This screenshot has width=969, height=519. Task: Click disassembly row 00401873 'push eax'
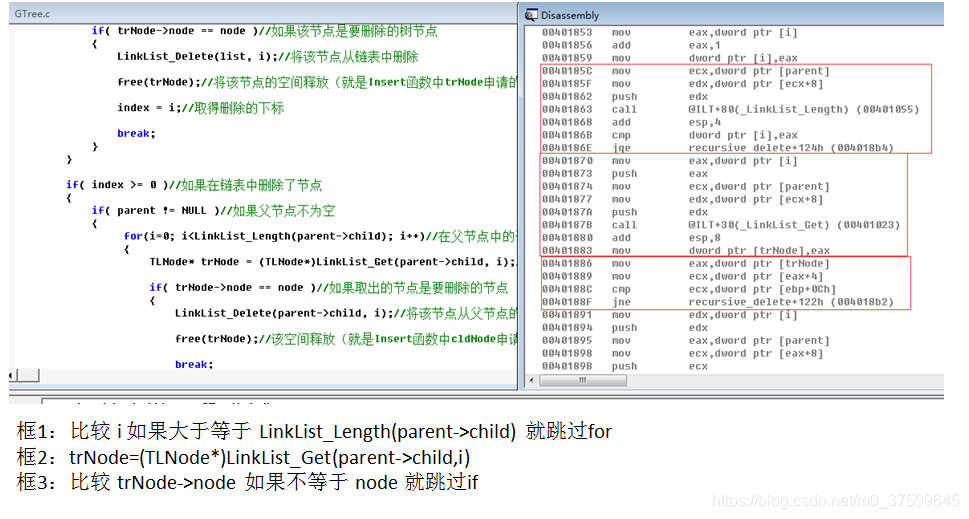pyautogui.click(x=625, y=174)
